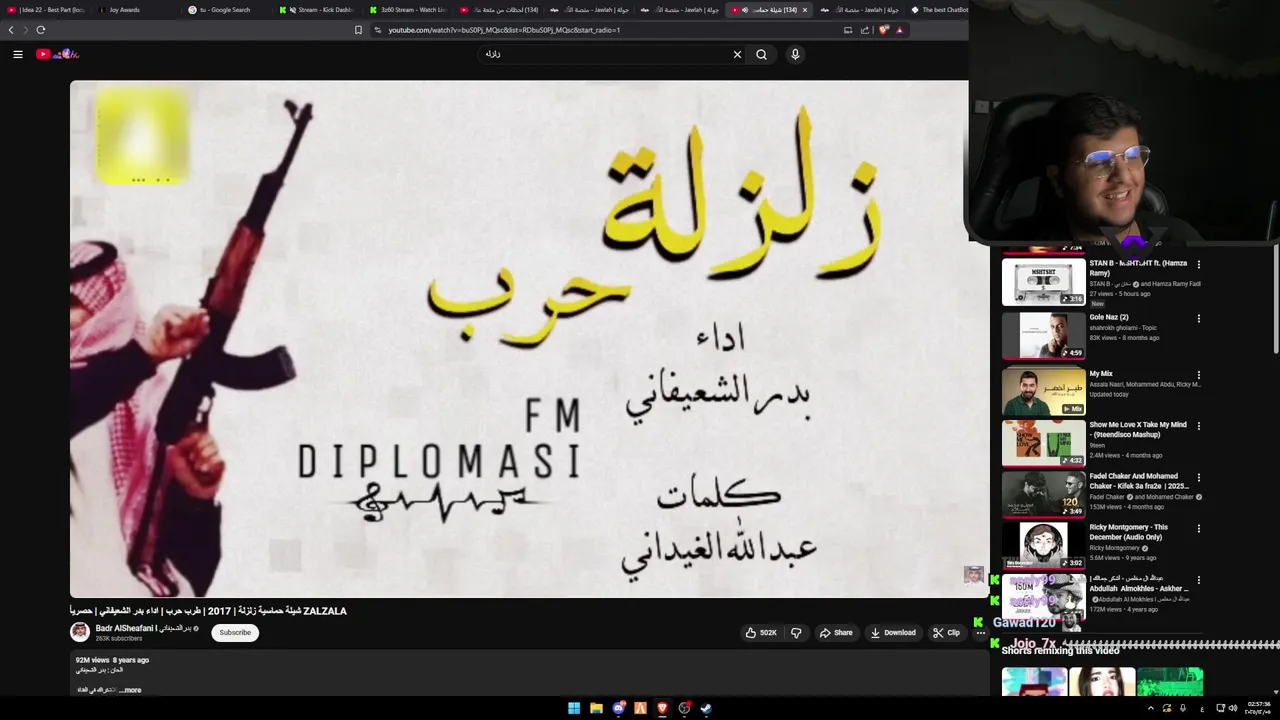Image resolution: width=1280 pixels, height=720 pixels.
Task: Open Steam from the taskbar
Action: click(x=706, y=708)
